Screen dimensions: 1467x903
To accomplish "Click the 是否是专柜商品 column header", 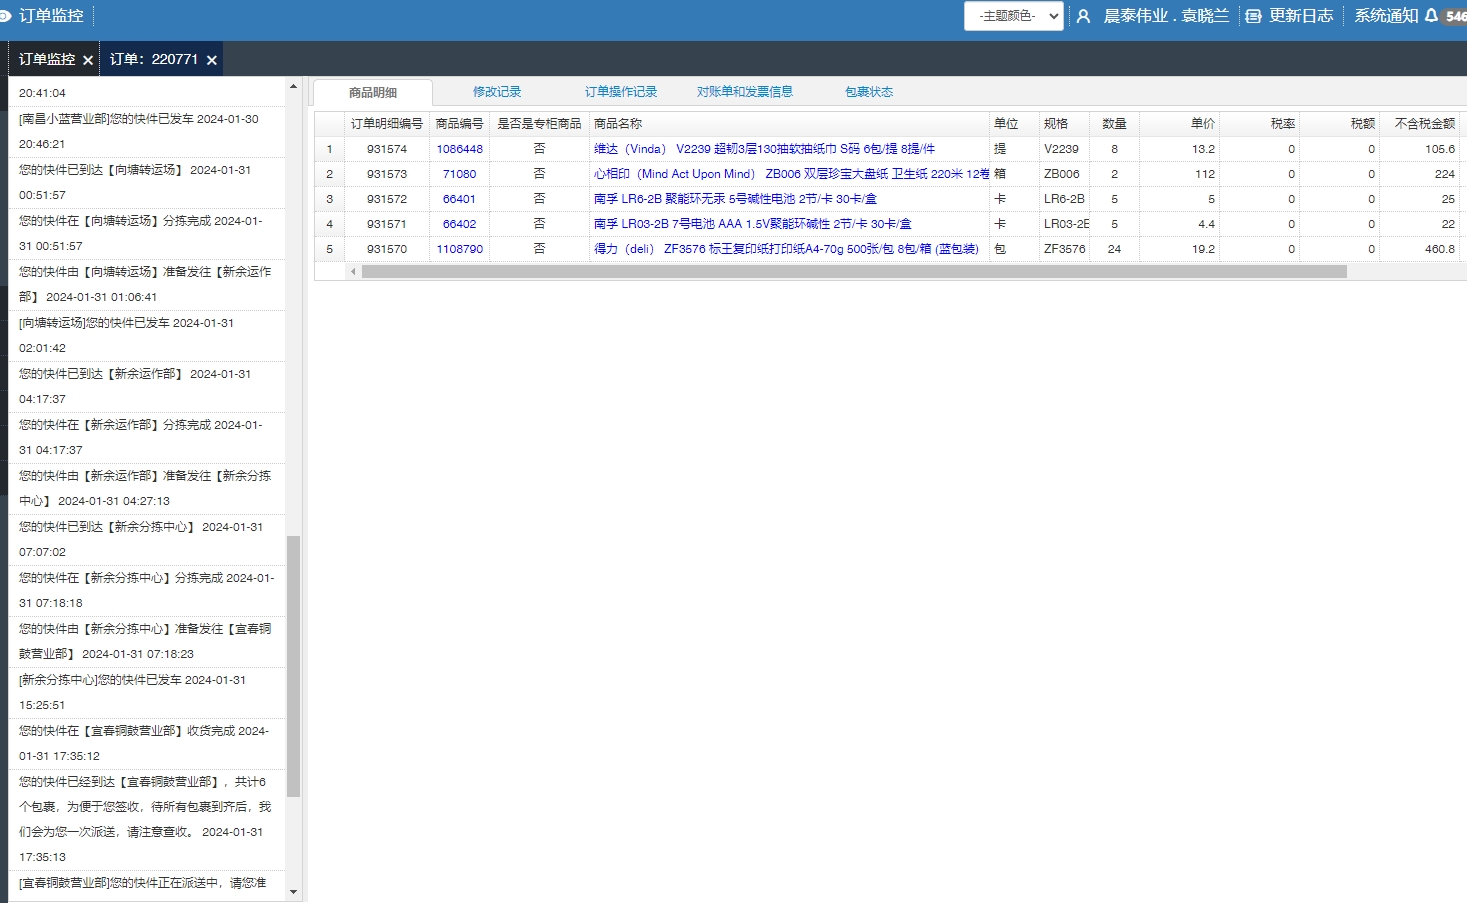I will 539,124.
